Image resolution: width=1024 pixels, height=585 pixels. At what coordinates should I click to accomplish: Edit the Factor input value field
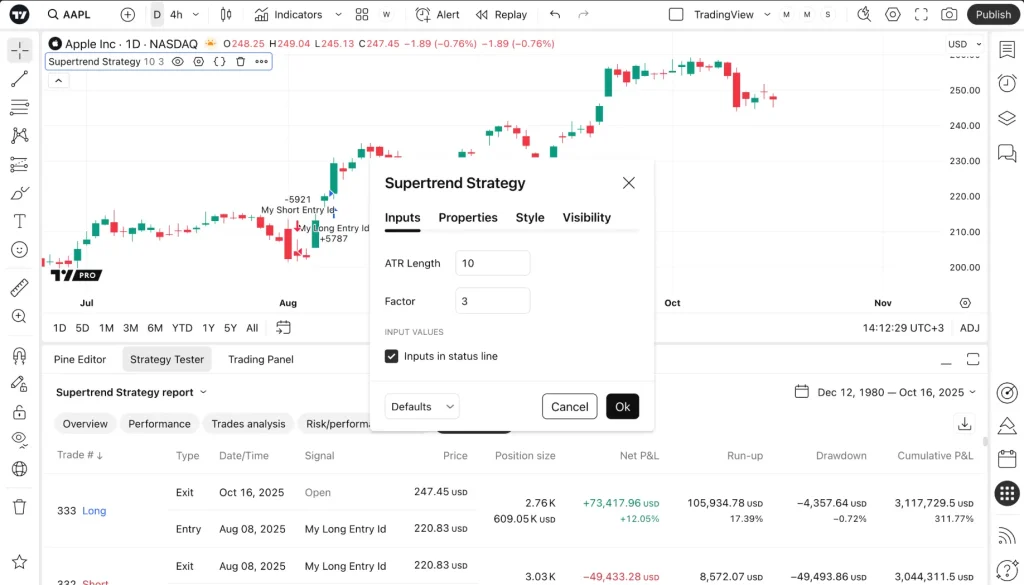pyautogui.click(x=492, y=300)
